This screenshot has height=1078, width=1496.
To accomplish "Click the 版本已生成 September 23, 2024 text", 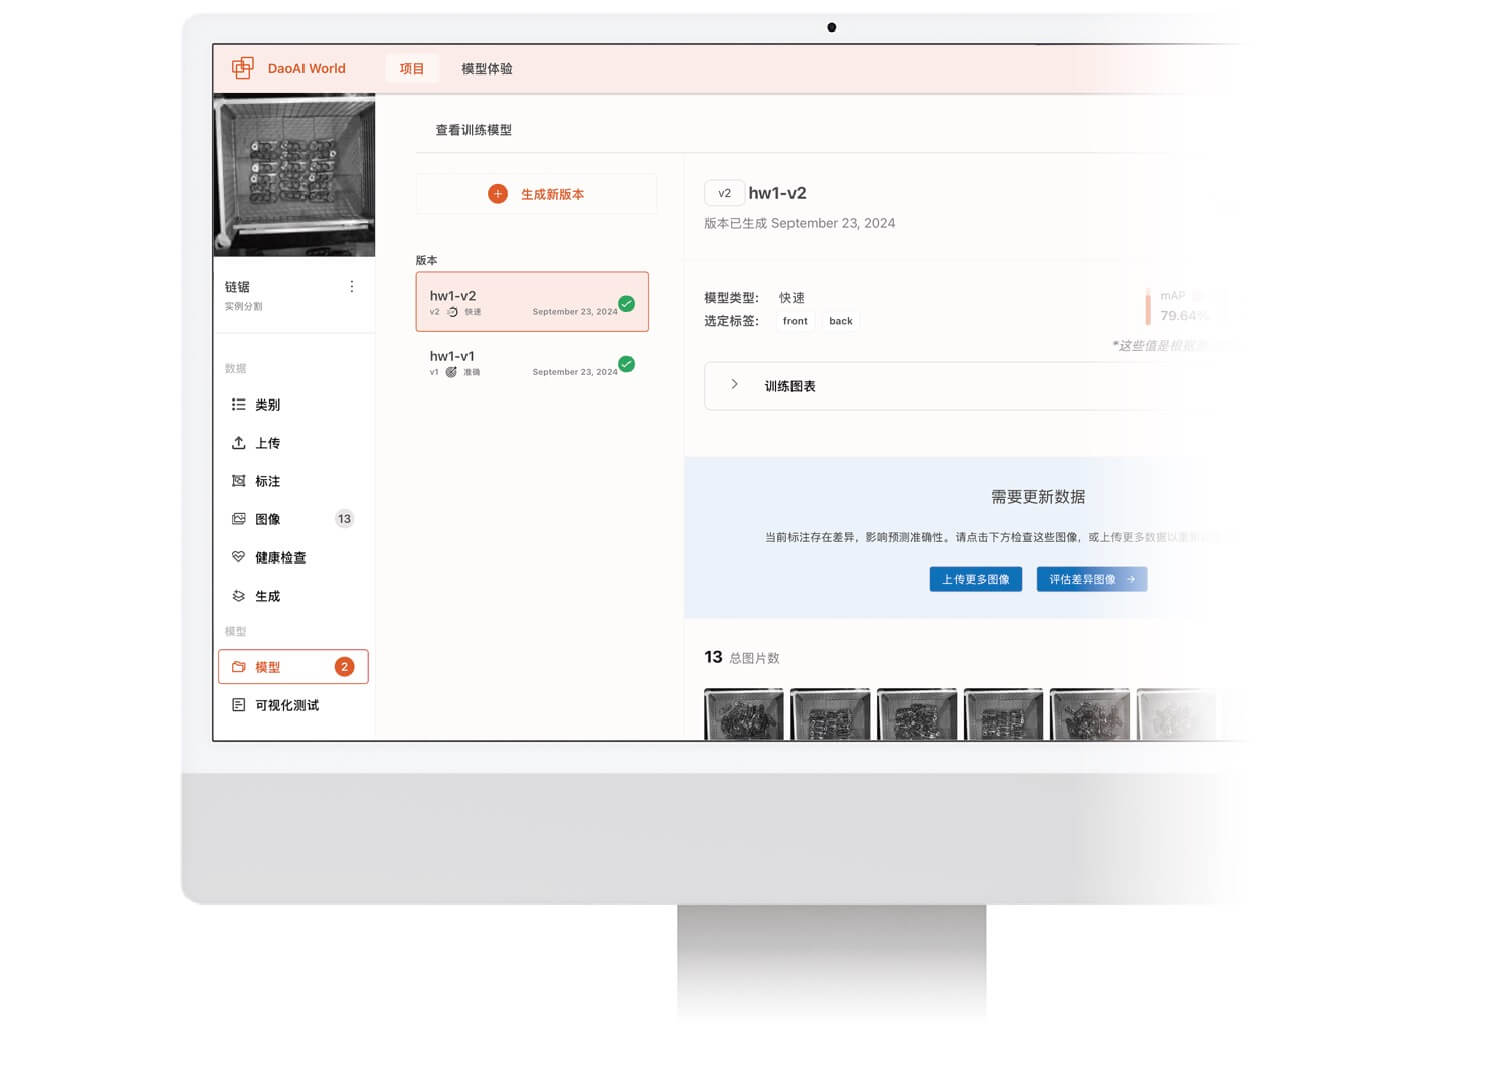I will click(x=800, y=223).
